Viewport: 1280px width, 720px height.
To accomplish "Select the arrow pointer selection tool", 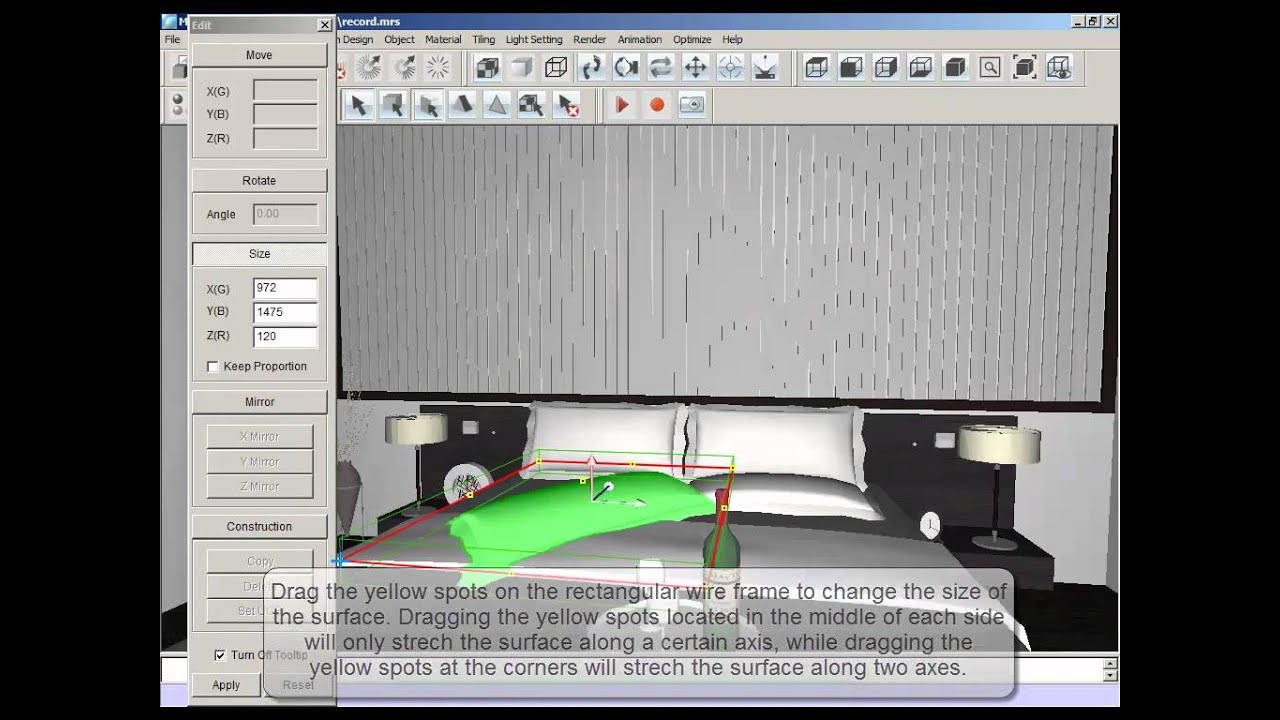I will pyautogui.click(x=358, y=104).
